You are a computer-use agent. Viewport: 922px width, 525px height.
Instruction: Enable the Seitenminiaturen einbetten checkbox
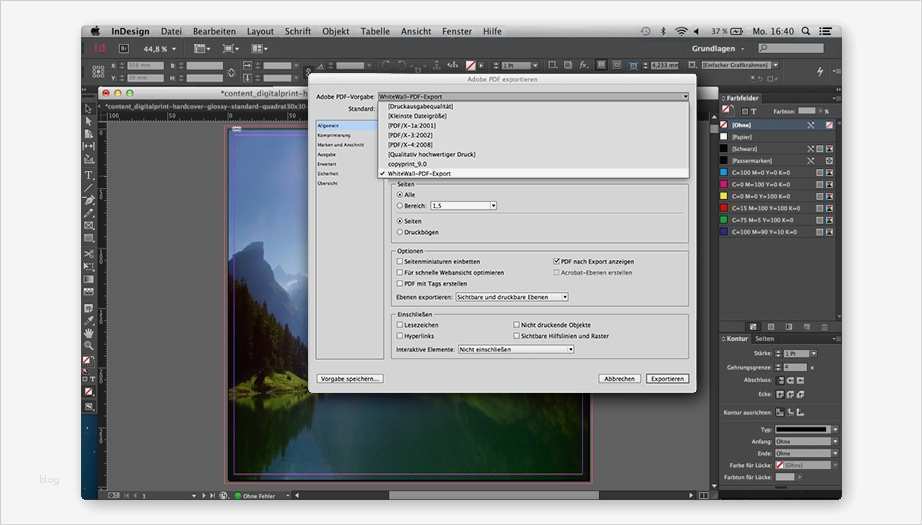pyautogui.click(x=400, y=262)
